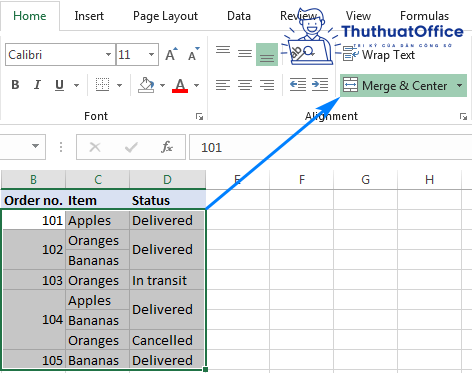
Task: Select the 'In transit' status cell
Action: coord(167,280)
